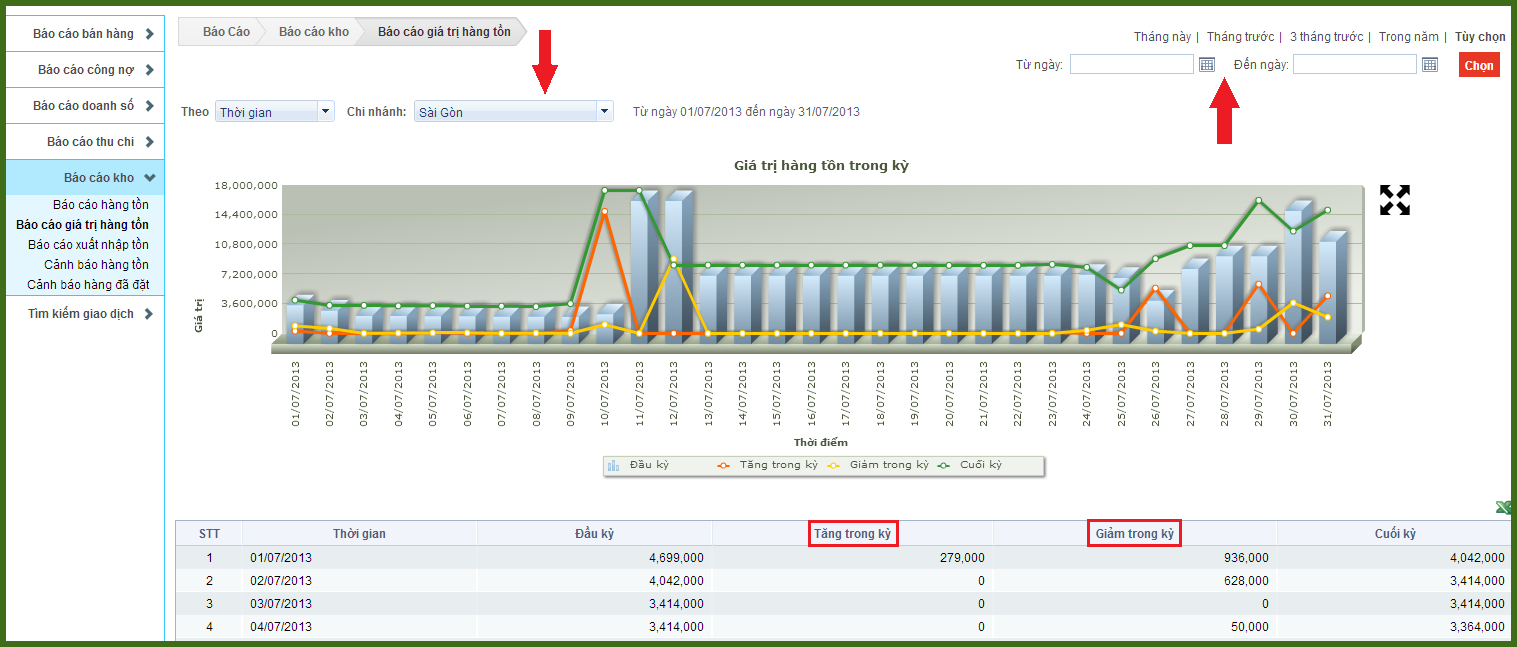Click the 3,364,000 Cuối kỳ value
The width and height of the screenshot is (1517, 647).
[1476, 627]
